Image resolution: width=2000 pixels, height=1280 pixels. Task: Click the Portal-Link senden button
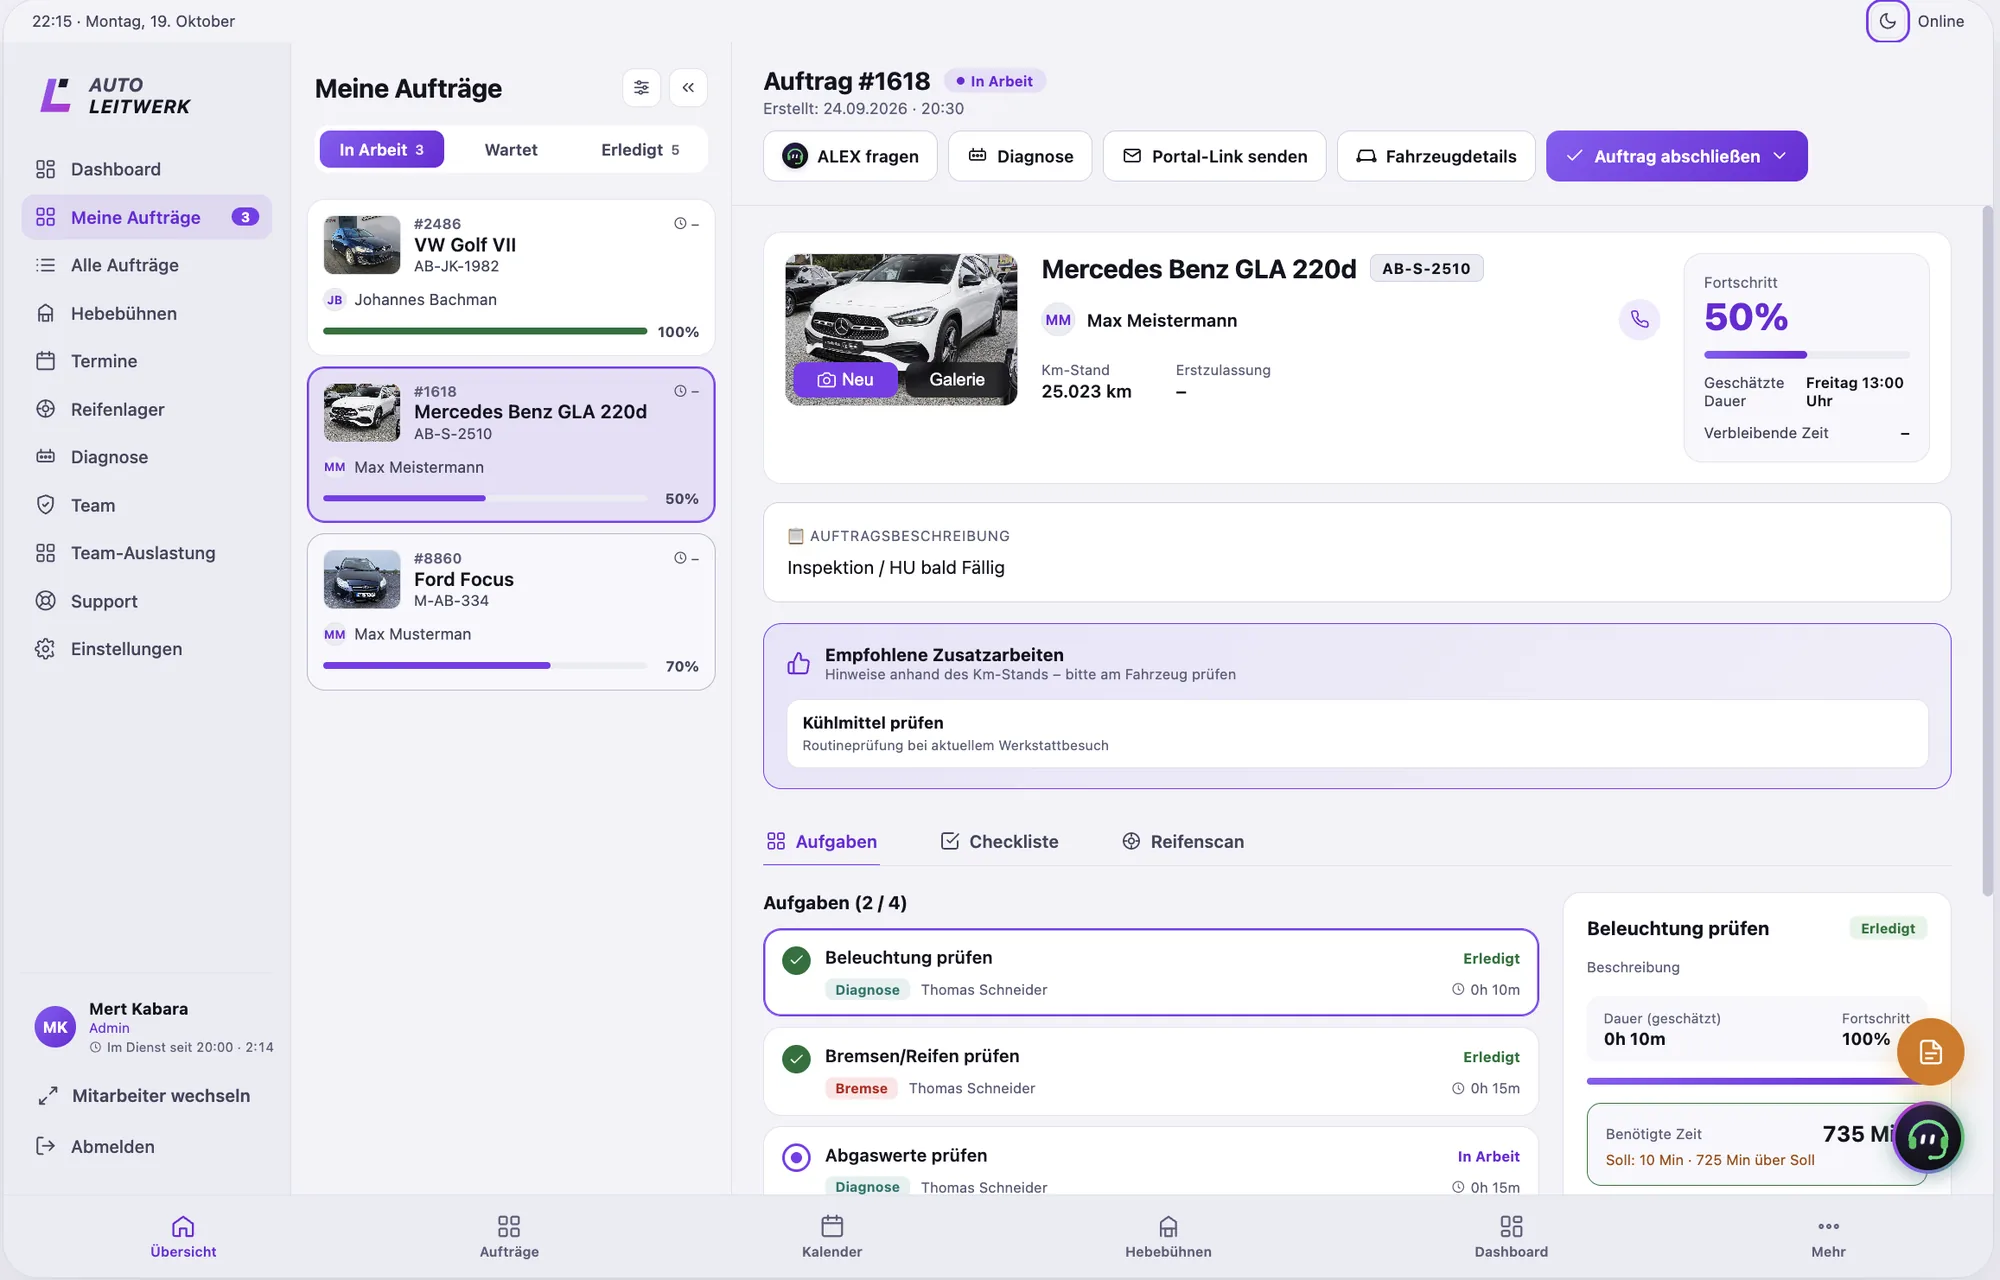1214,156
